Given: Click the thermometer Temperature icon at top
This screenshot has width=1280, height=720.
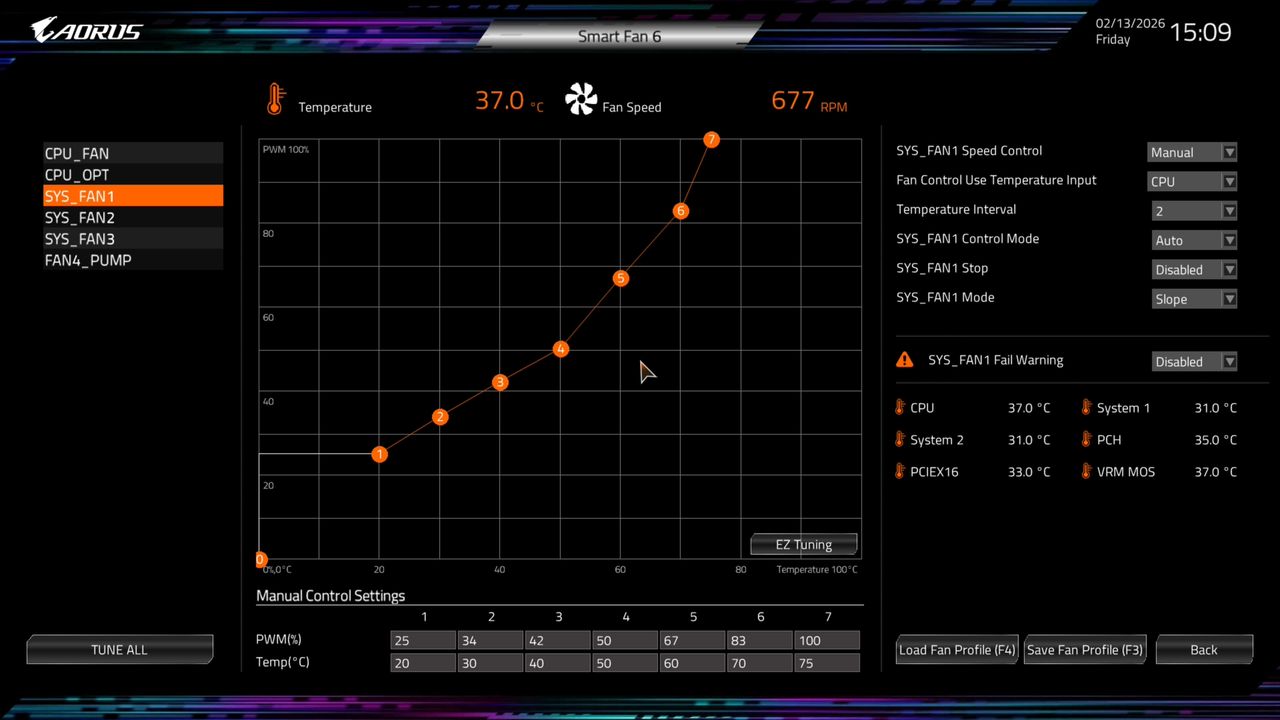Looking at the screenshot, I should point(277,98).
